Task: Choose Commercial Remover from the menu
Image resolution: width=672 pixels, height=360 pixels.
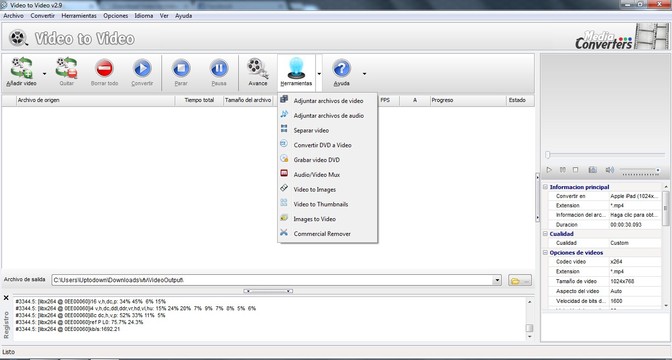Action: 322,234
